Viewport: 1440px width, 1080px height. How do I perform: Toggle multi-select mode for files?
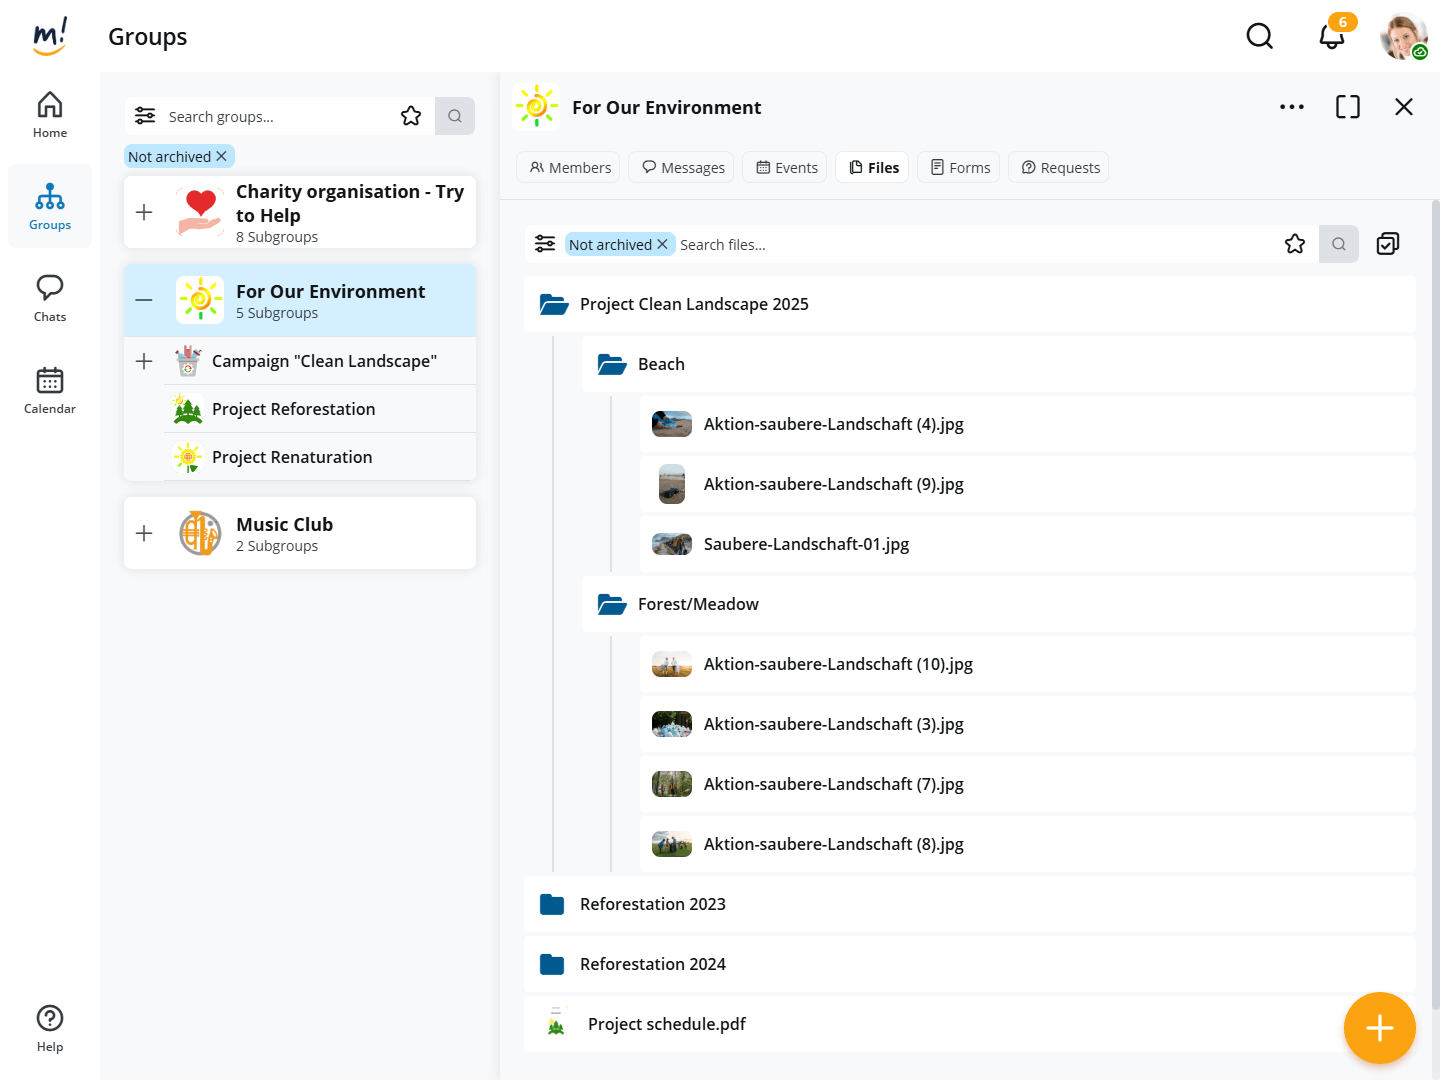click(x=1387, y=244)
